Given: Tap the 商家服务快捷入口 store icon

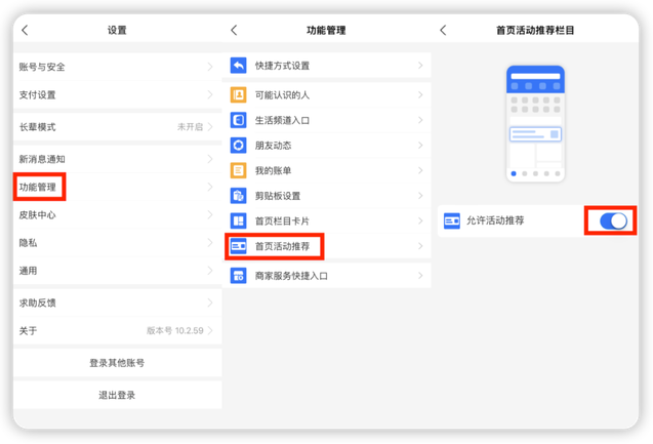Looking at the screenshot, I should click(238, 276).
